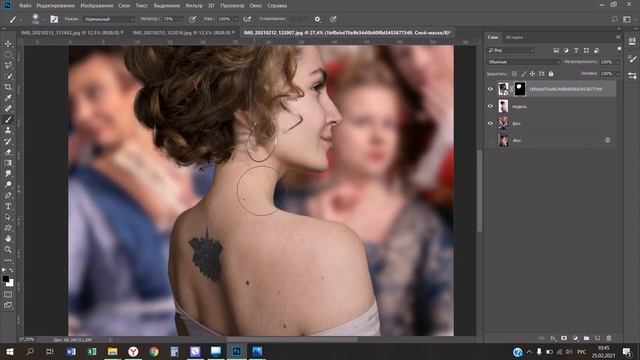
Task: Create new adjustment layer icon
Action: (575, 338)
